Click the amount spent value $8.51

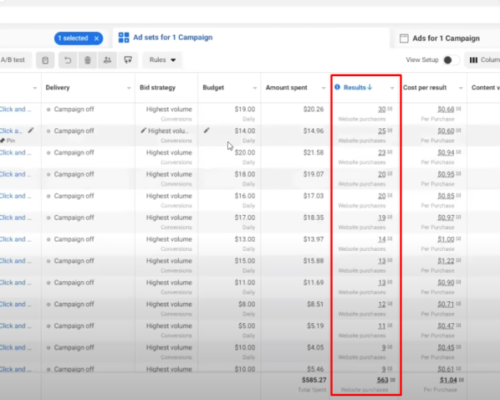315,304
